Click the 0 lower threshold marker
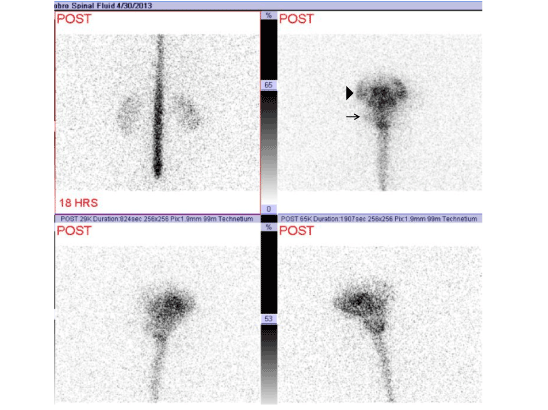Viewport: 548px width, 410px height. [268, 209]
